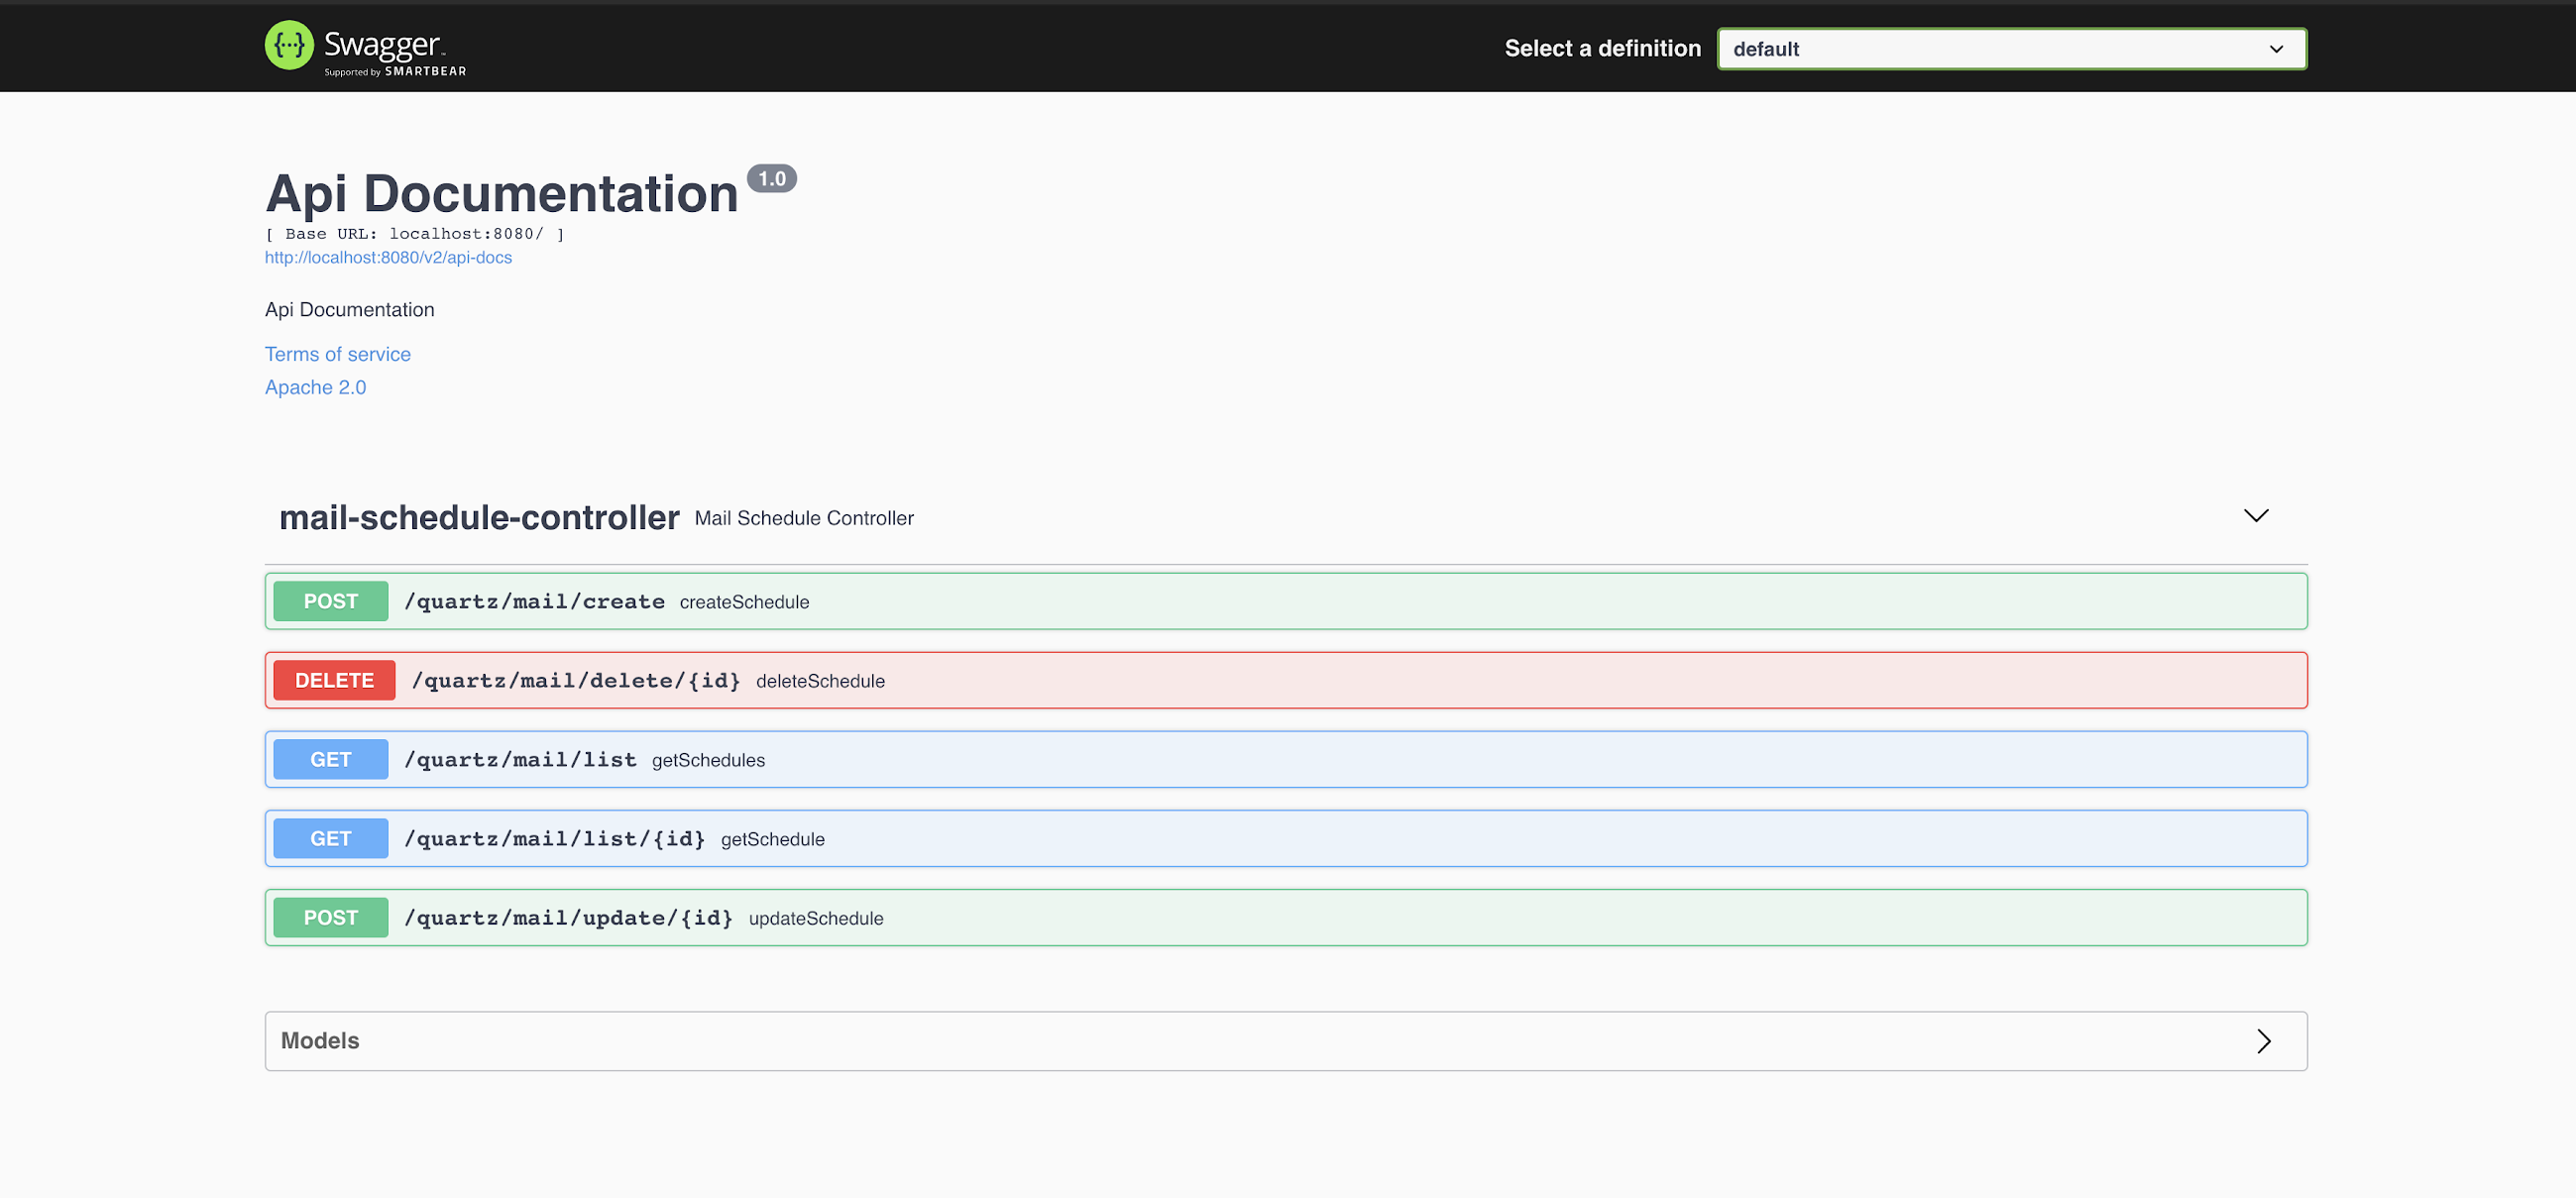
Task: Expand the Models section
Action: (2266, 1041)
